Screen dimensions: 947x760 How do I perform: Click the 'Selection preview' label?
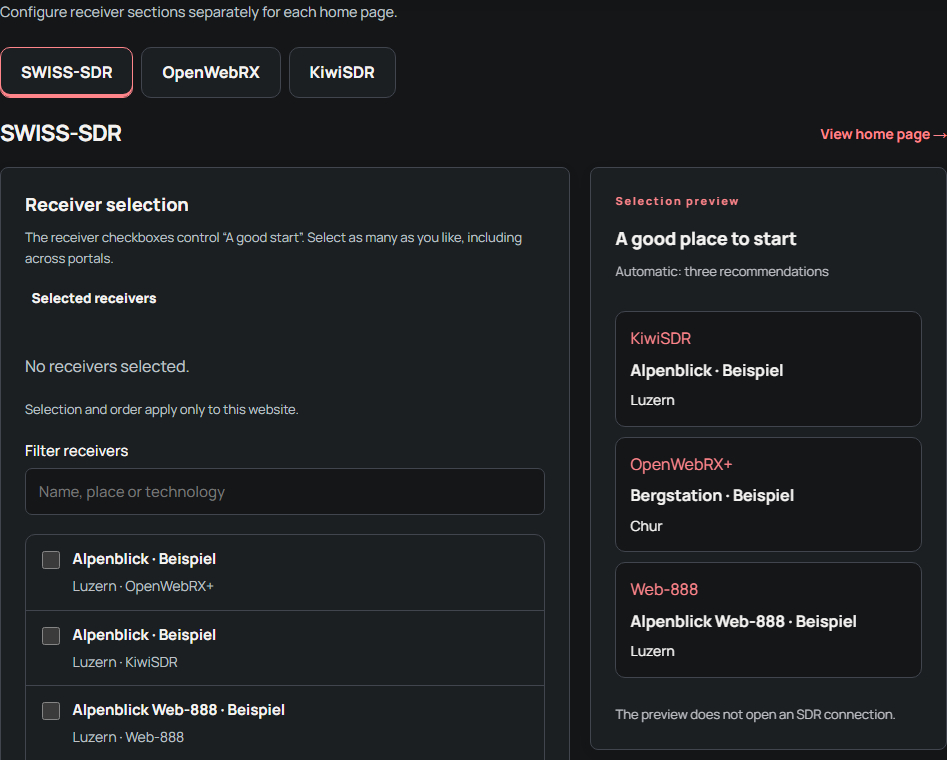(x=676, y=201)
